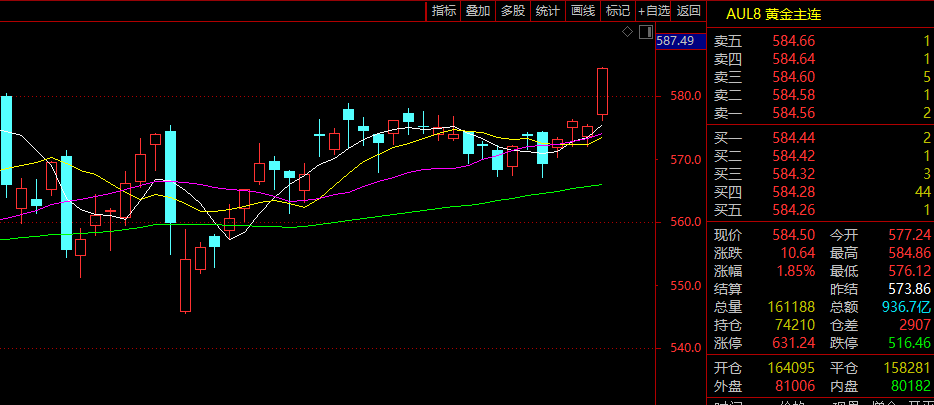Select the 卖五 584.66 ask row

822,41
